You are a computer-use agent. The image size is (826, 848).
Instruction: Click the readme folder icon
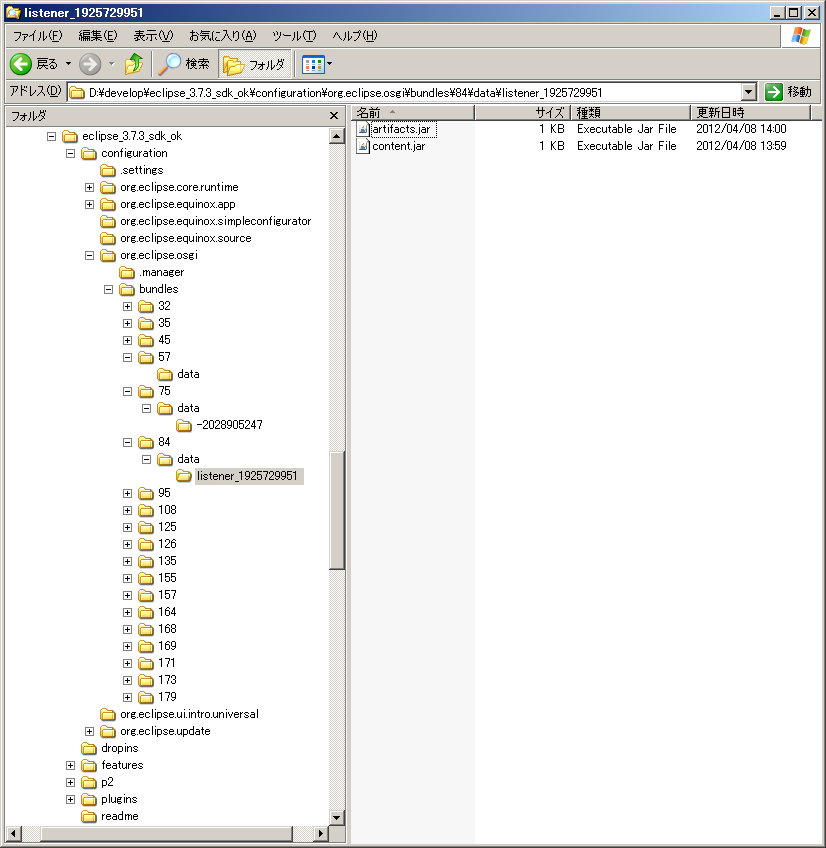(89, 816)
